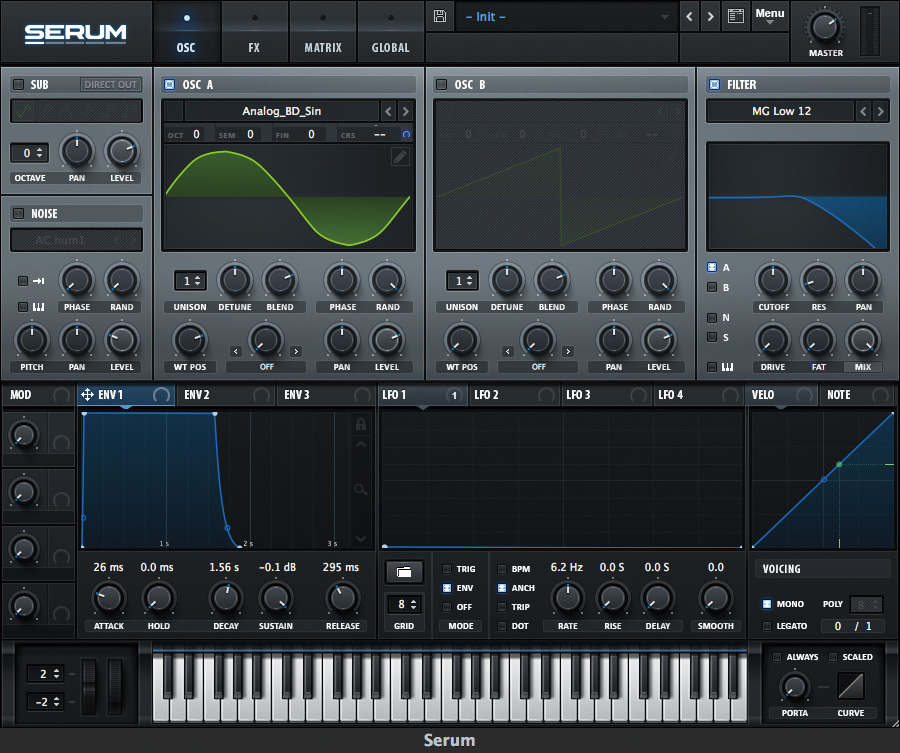Screen dimensions: 900x753
Task: Click the filter MIX label button
Action: pos(863,367)
